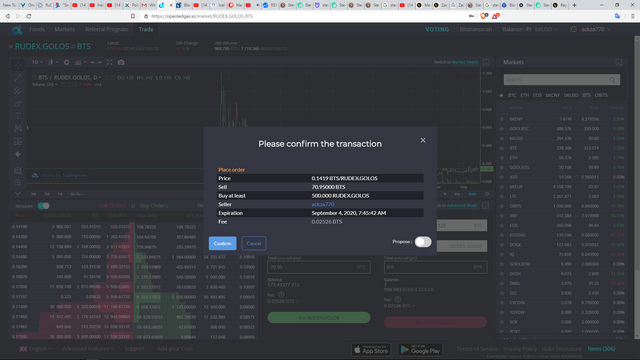This screenshot has height=360, width=640.
Task: Select the measure ruler chart tool
Action: tap(18, 170)
